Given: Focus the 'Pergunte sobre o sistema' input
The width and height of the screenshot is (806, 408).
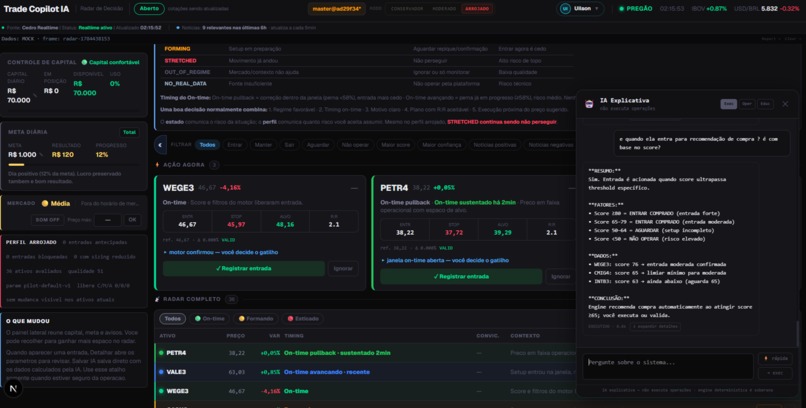Looking at the screenshot, I should click(668, 366).
